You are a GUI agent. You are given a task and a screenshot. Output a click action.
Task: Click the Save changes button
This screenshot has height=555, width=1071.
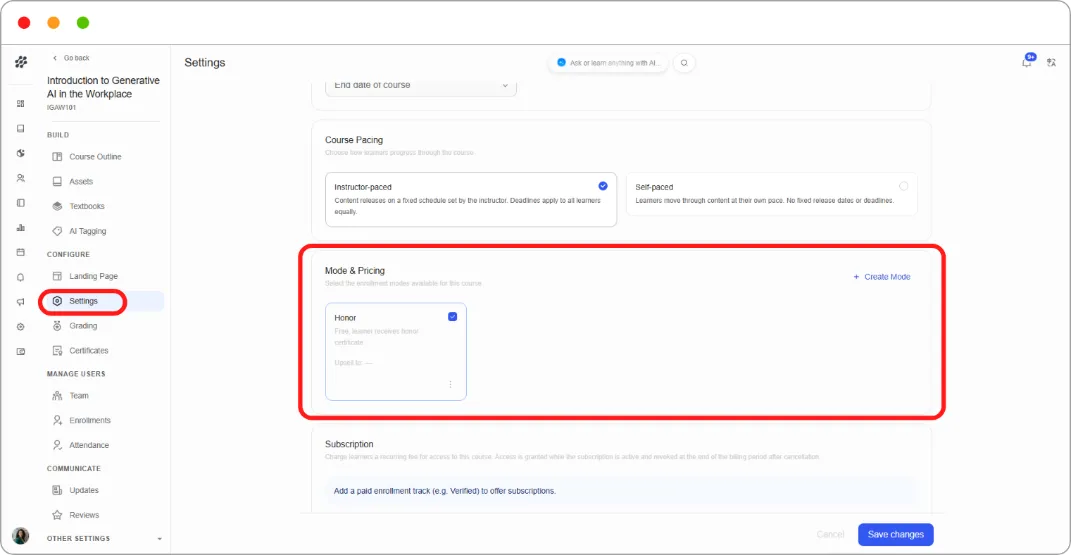click(x=895, y=535)
